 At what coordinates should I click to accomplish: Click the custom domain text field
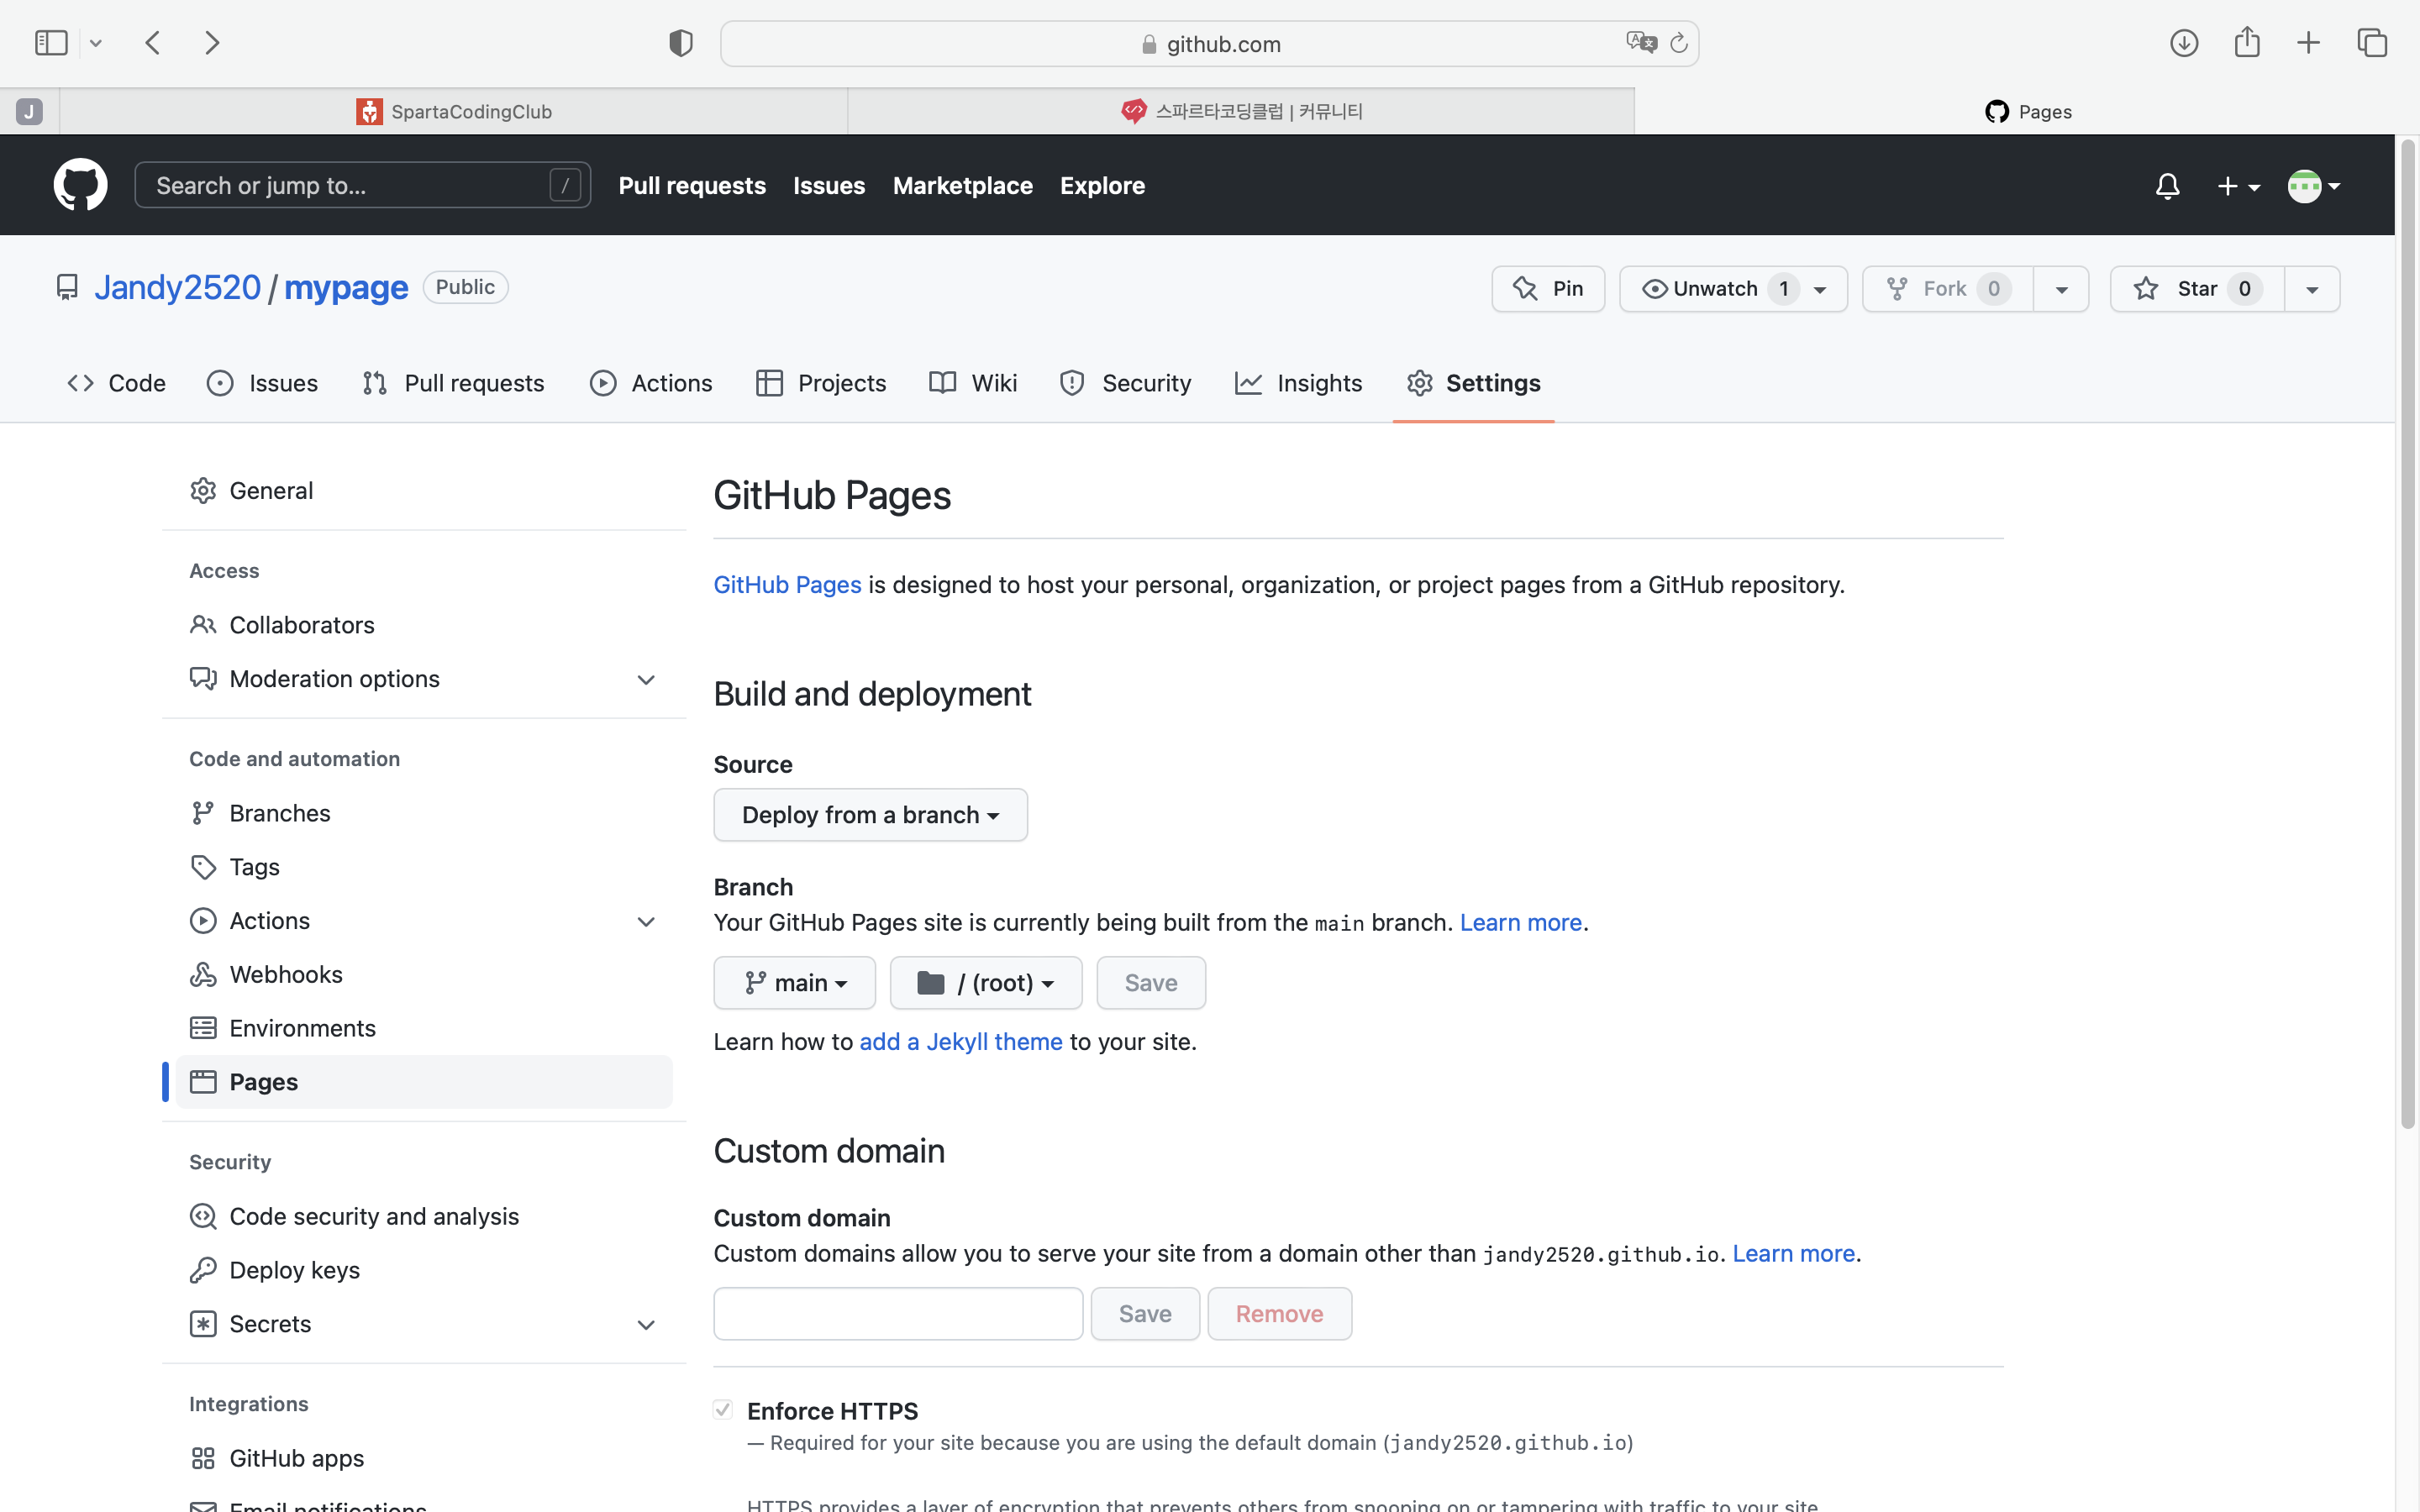click(x=898, y=1314)
